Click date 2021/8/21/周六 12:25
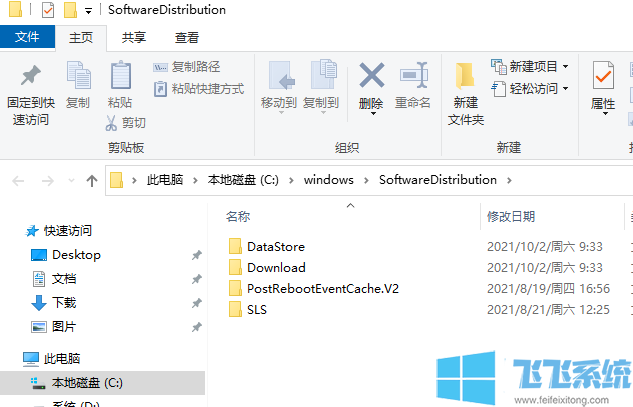The image size is (633, 407). 548,309
